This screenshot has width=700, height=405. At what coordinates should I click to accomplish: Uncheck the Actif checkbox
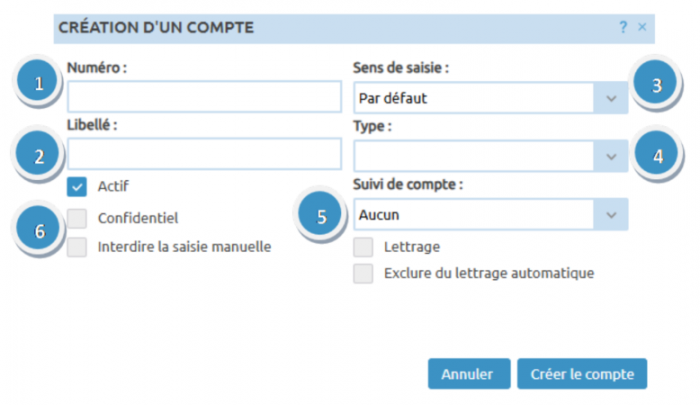click(x=77, y=186)
